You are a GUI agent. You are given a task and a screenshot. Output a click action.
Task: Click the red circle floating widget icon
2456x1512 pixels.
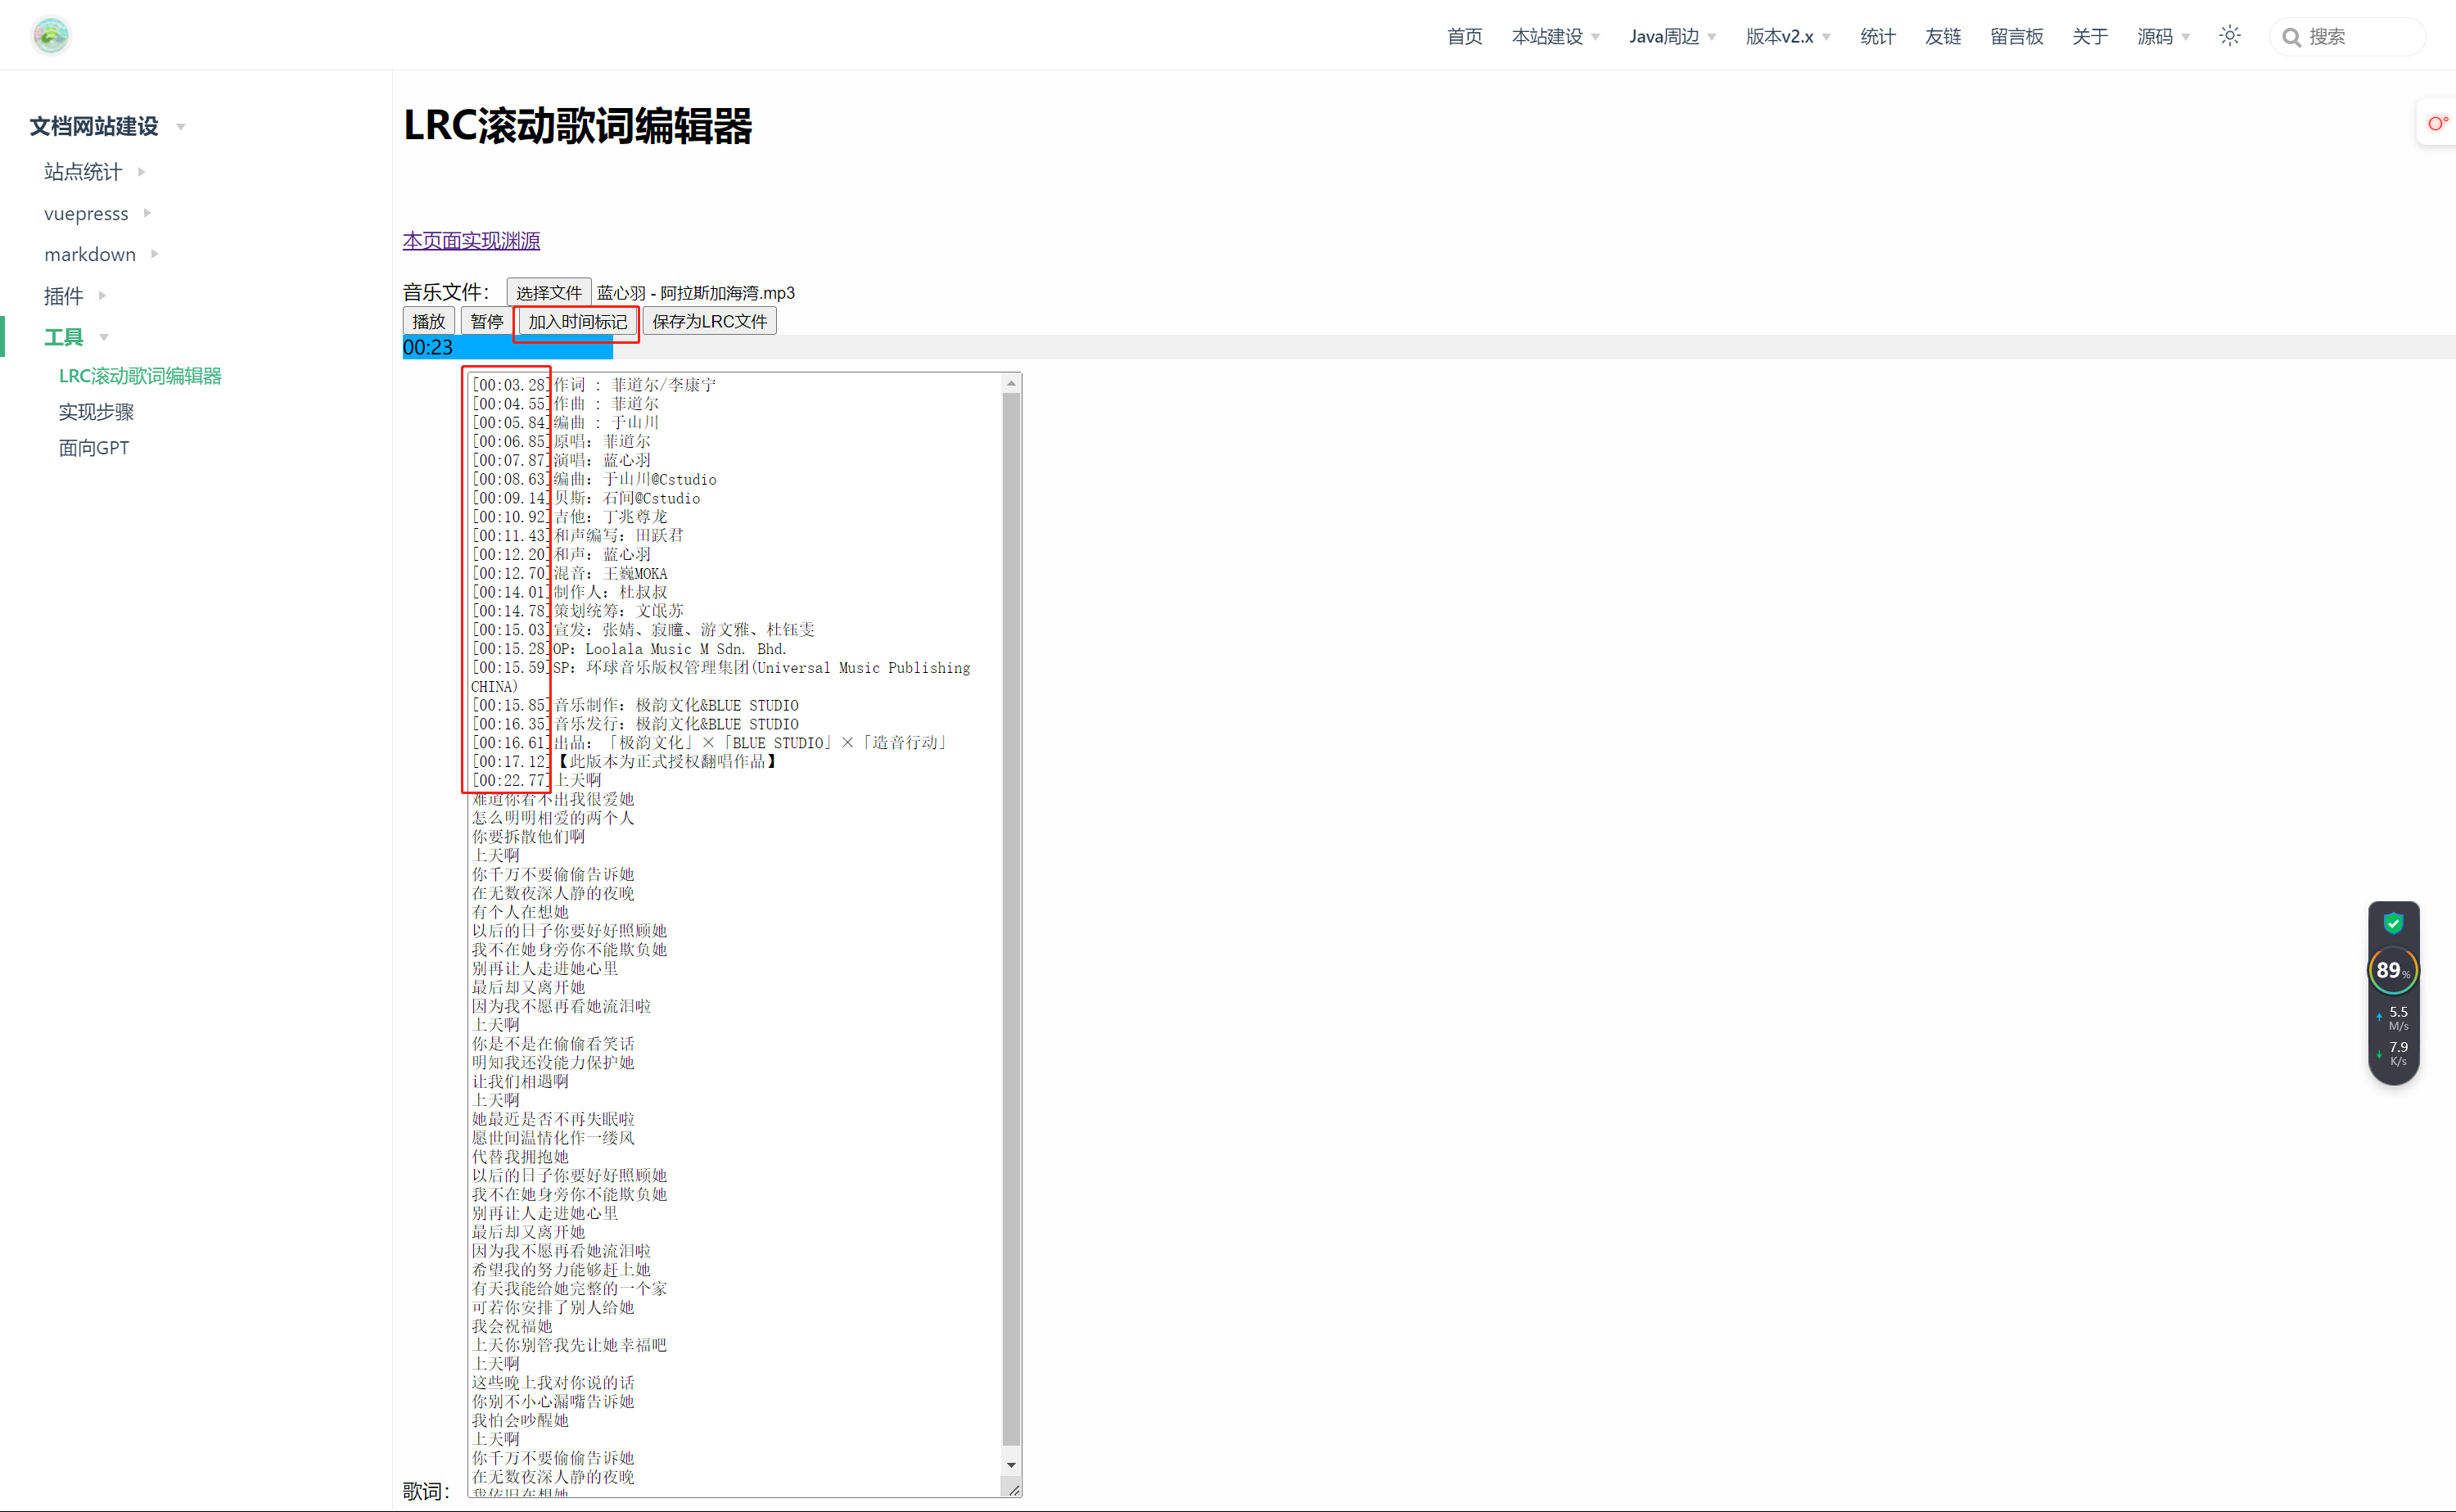[2437, 123]
